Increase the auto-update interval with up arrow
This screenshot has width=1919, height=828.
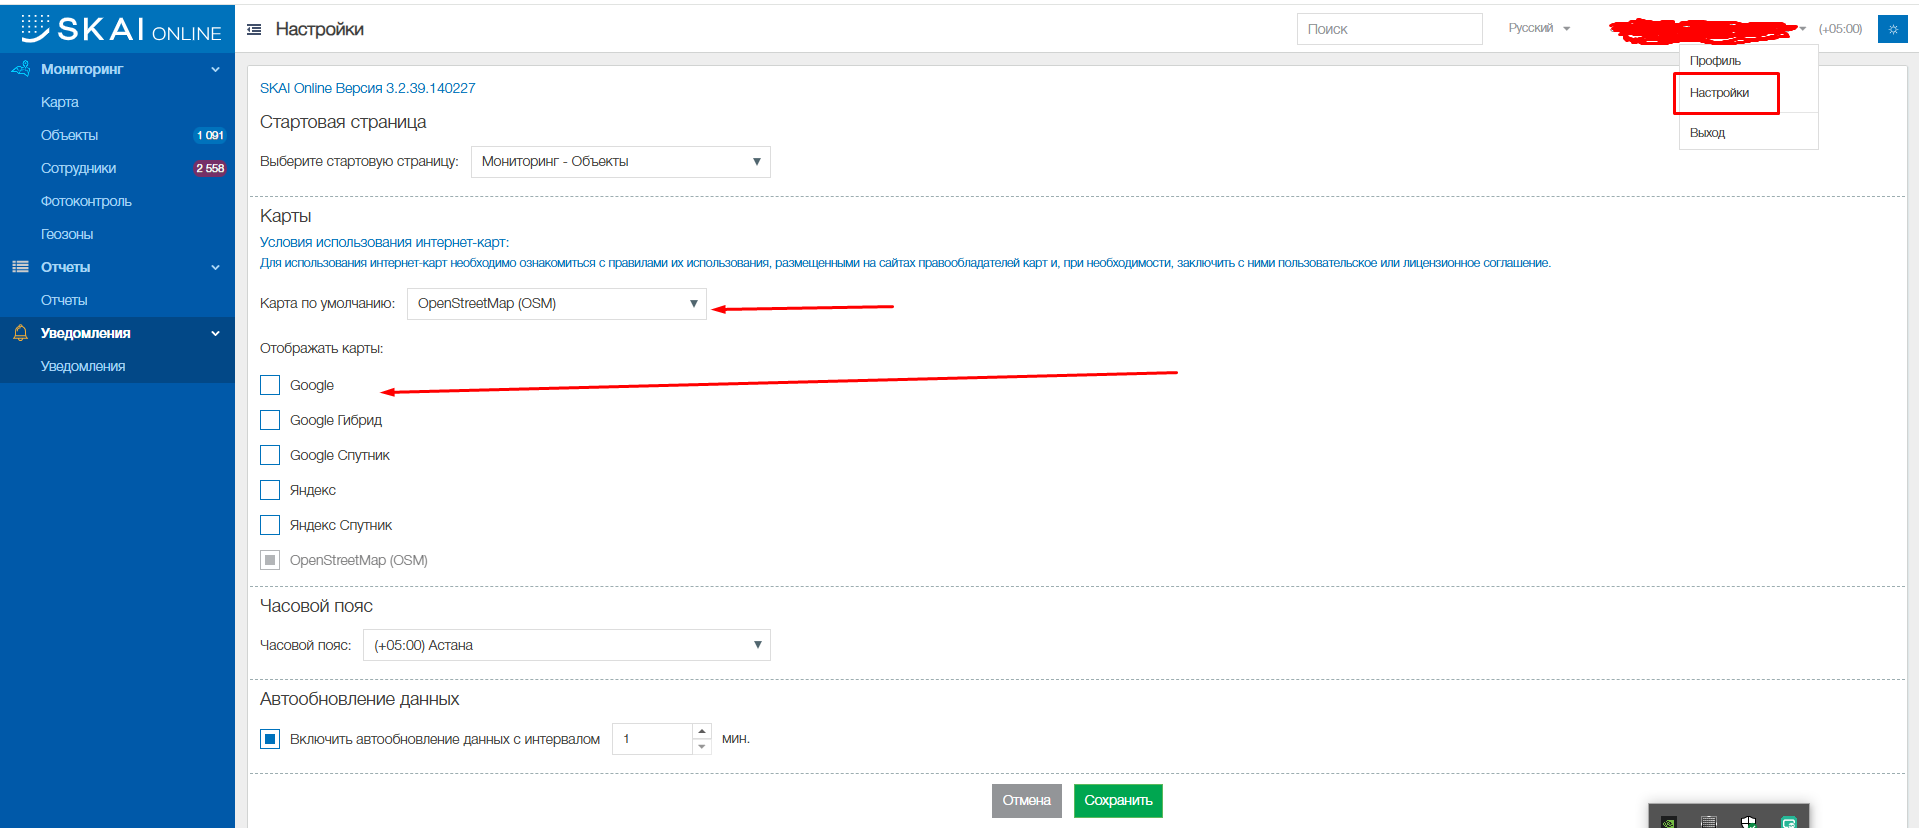click(x=702, y=731)
